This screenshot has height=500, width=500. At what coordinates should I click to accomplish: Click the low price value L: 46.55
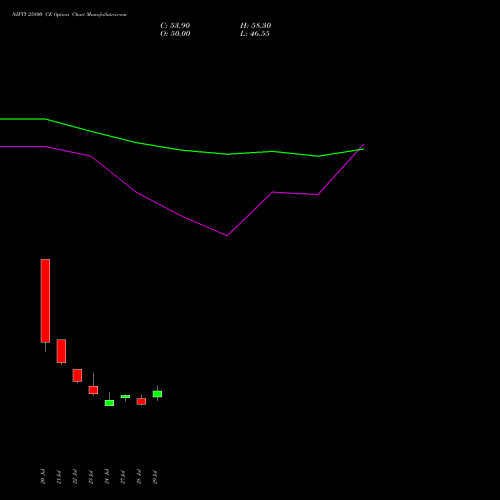point(255,34)
